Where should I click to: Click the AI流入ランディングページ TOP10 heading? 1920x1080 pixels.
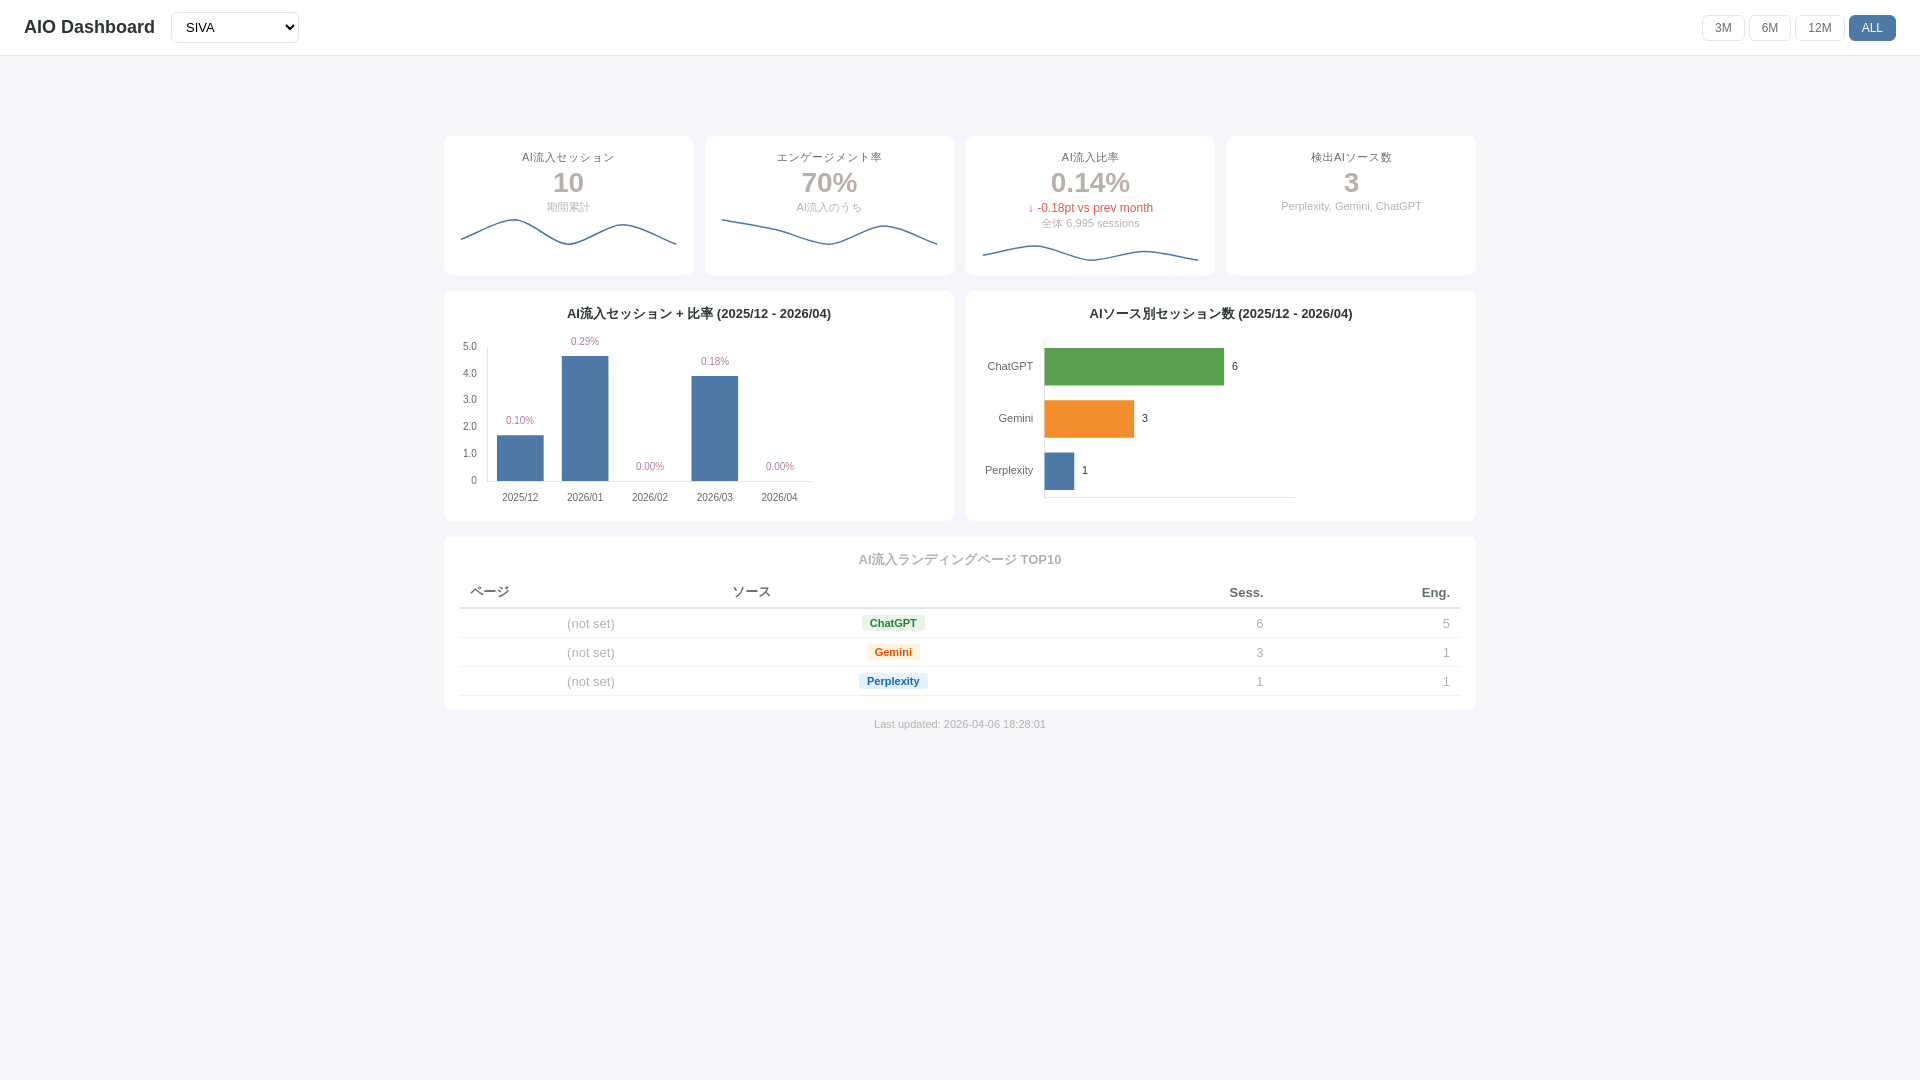coord(960,560)
